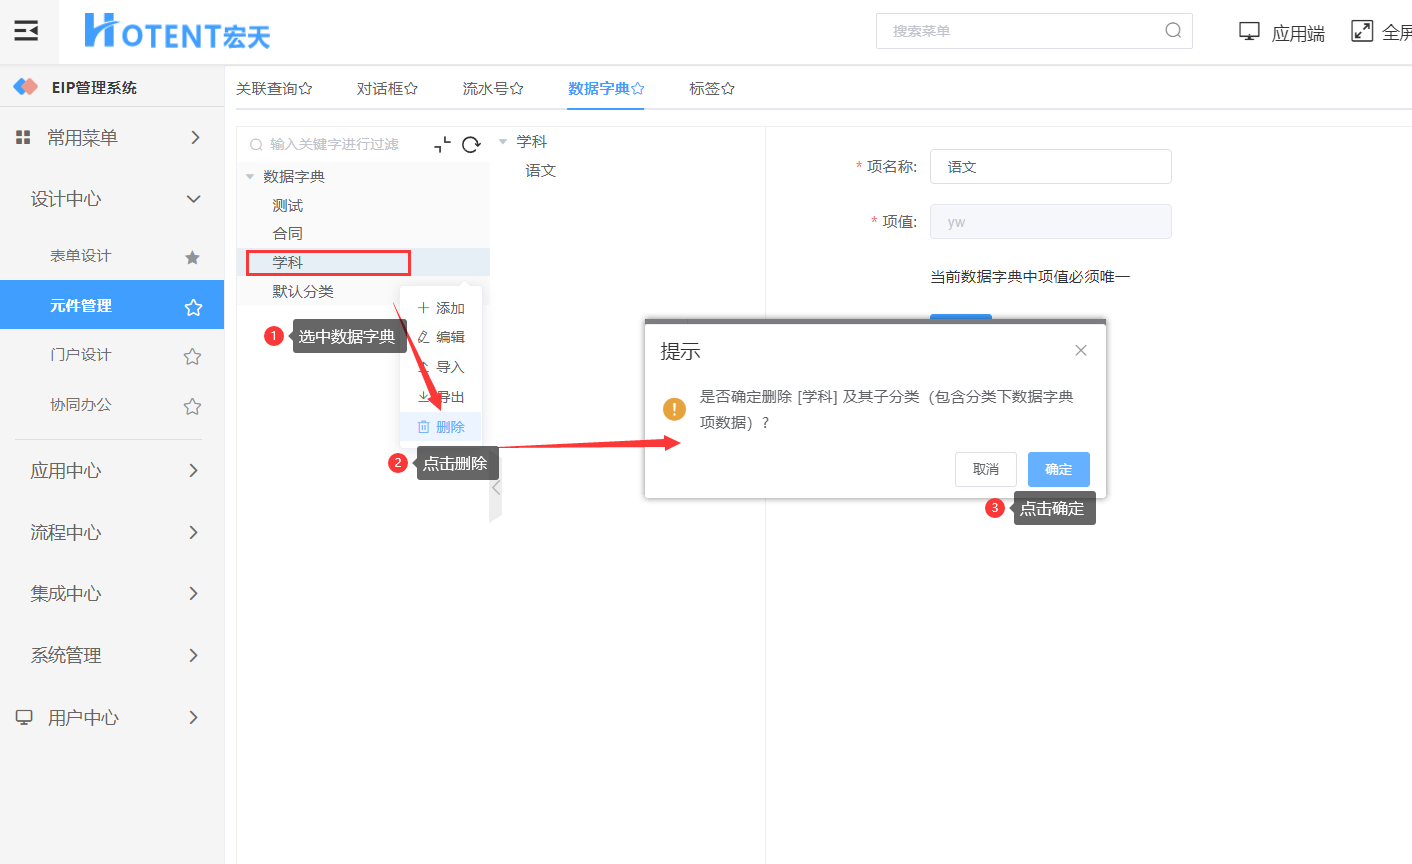Click the 取消 button in dialog

coord(986,469)
